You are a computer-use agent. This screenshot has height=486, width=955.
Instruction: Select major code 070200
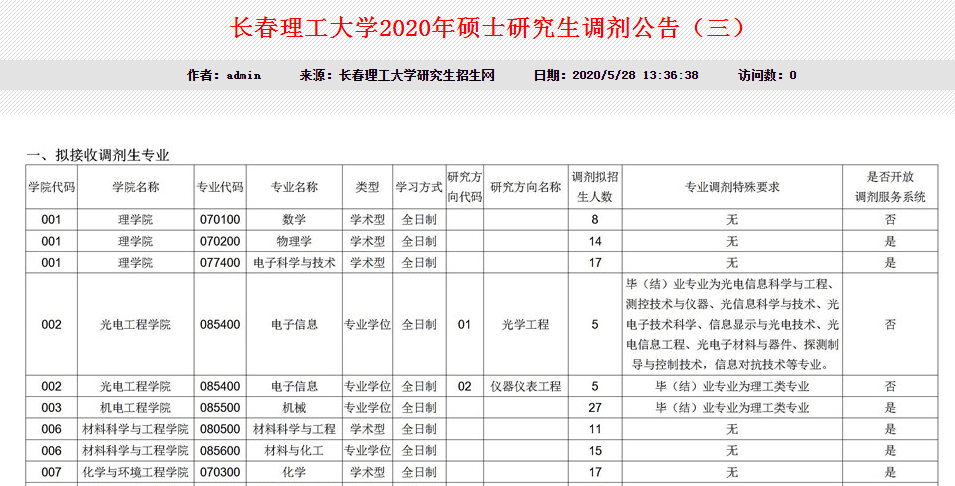220,242
